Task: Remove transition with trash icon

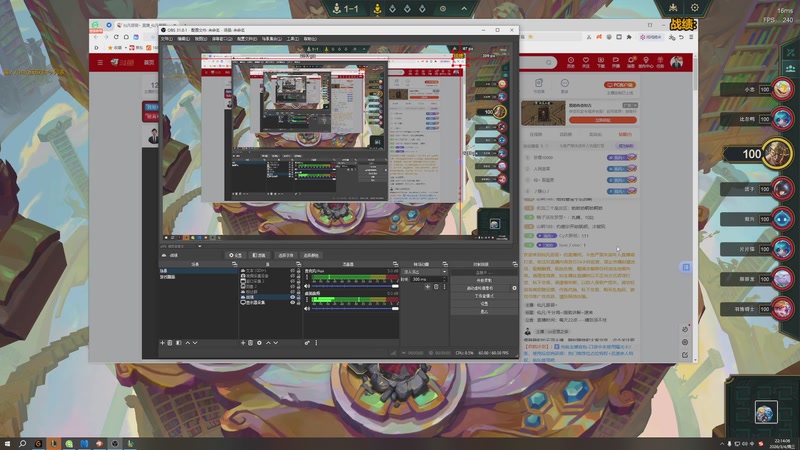Action: tap(436, 287)
